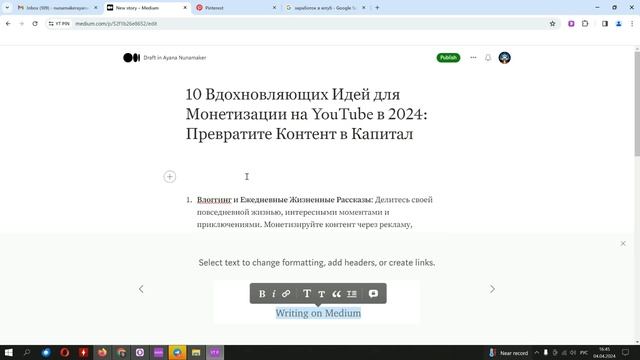The width and height of the screenshot is (640, 360).
Task: Publish the draft story
Action: point(448,58)
